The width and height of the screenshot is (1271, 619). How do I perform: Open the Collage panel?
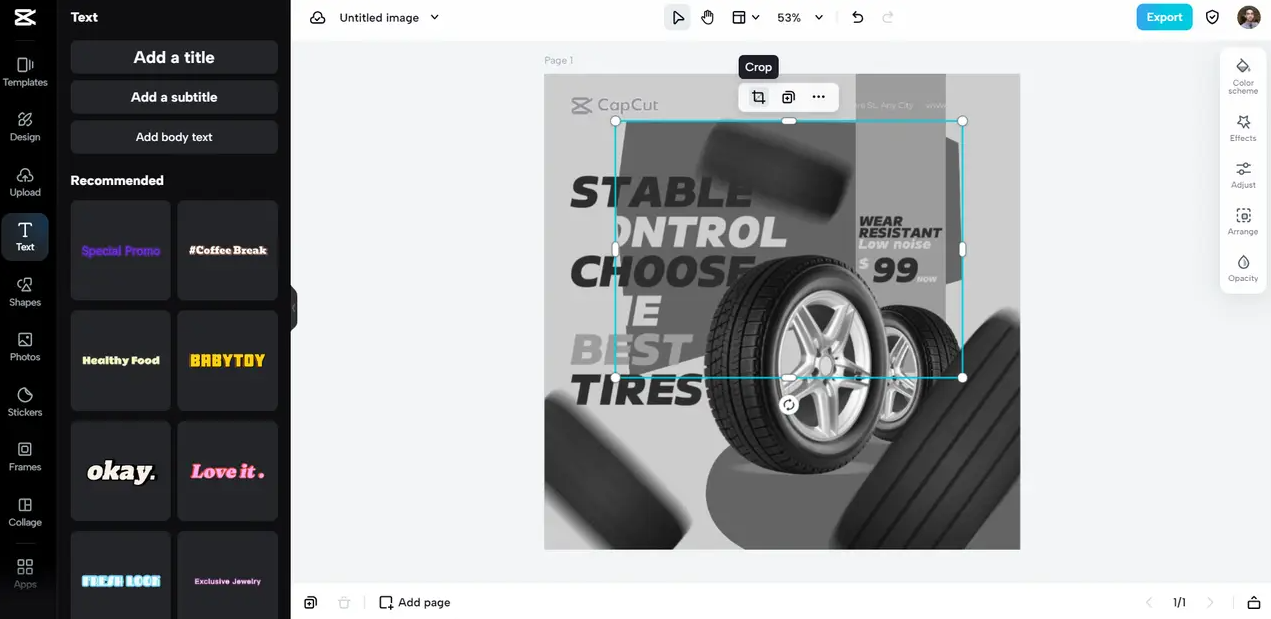25,512
